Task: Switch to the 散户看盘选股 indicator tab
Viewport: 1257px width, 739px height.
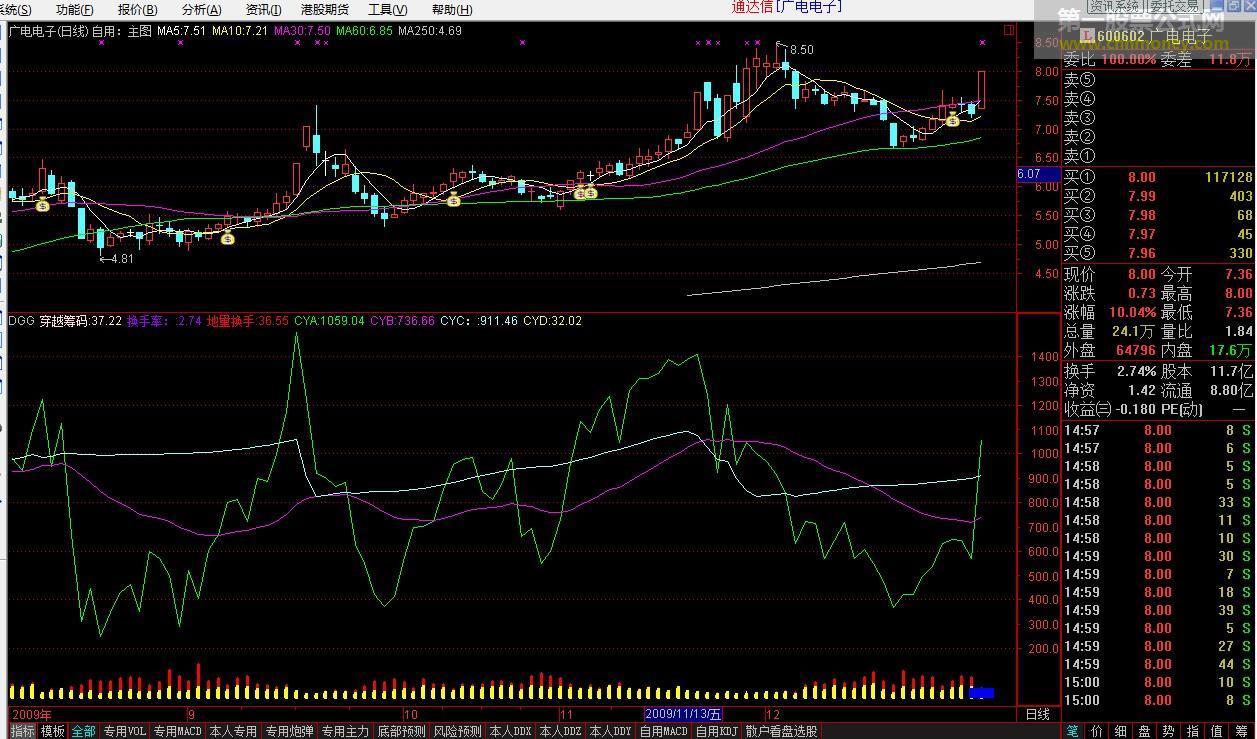Action: pos(781,731)
